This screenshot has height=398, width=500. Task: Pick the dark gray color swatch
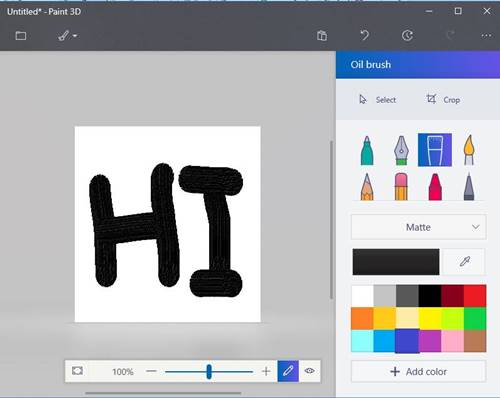tap(407, 296)
